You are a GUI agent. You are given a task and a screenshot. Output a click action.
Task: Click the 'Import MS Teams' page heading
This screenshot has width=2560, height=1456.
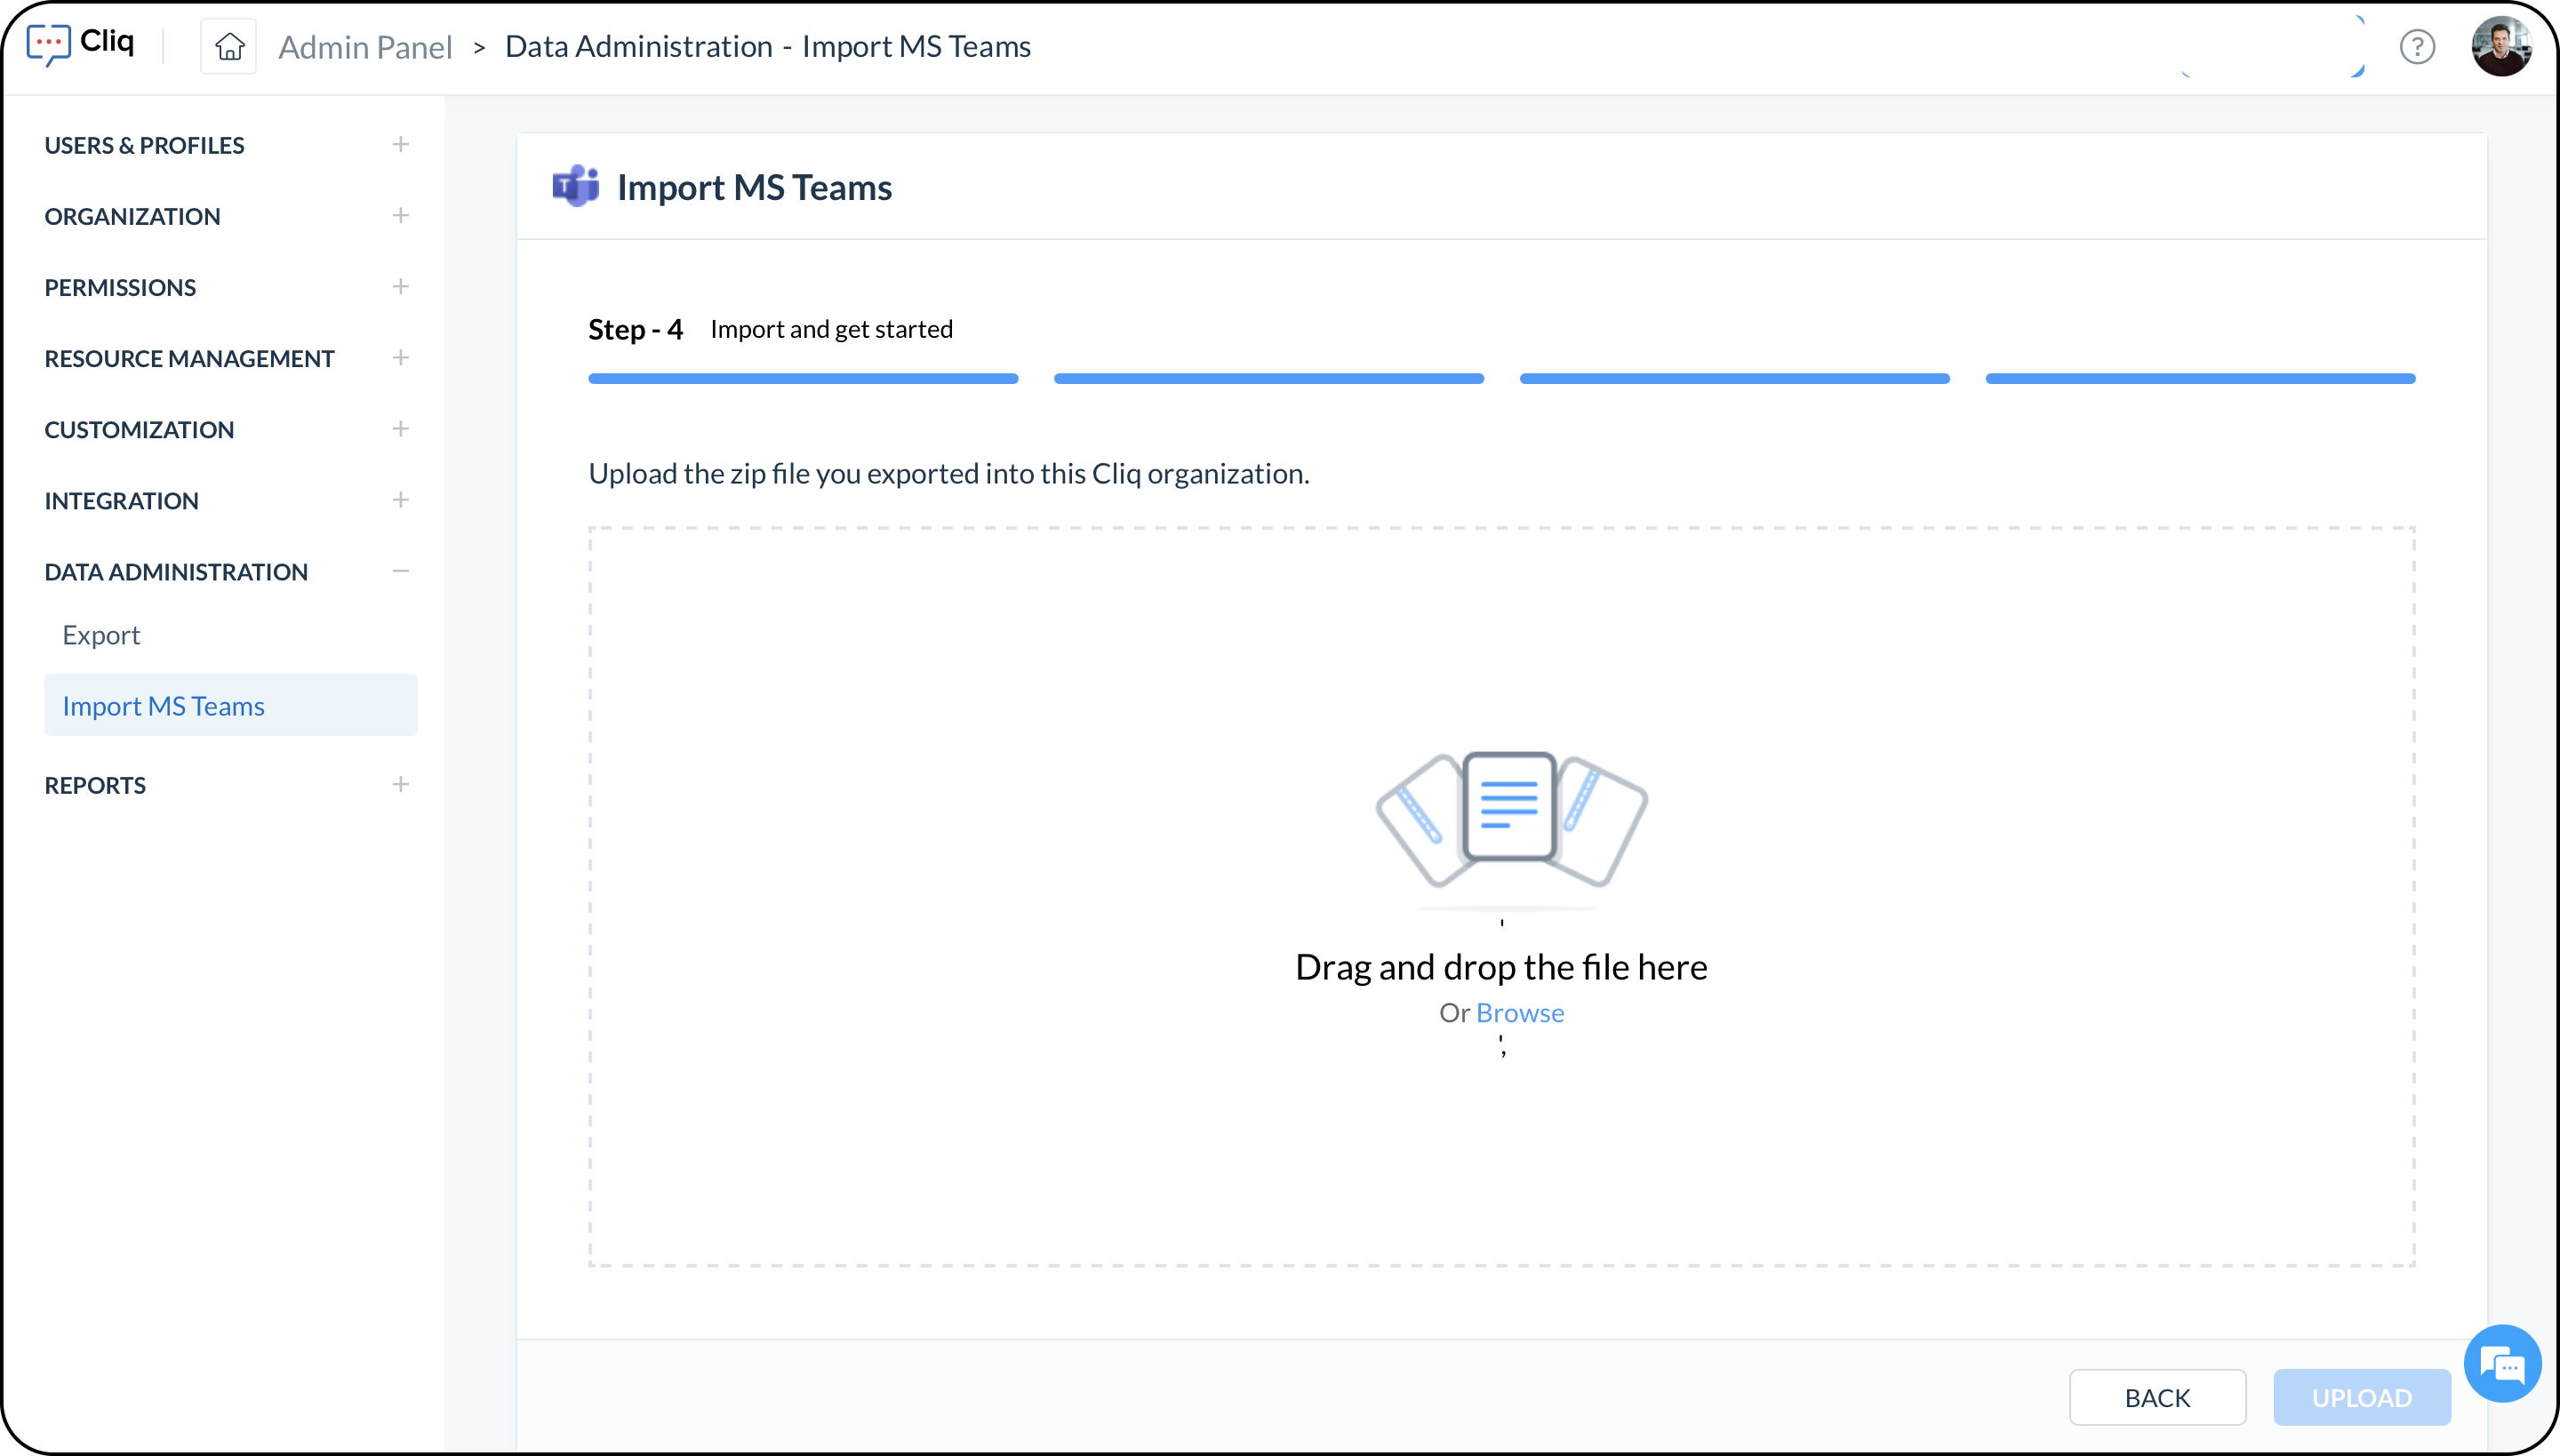click(754, 187)
